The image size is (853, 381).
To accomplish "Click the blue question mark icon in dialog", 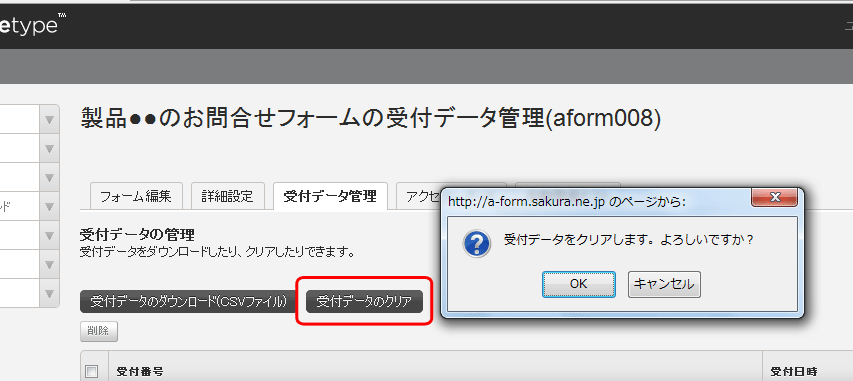I will point(477,243).
